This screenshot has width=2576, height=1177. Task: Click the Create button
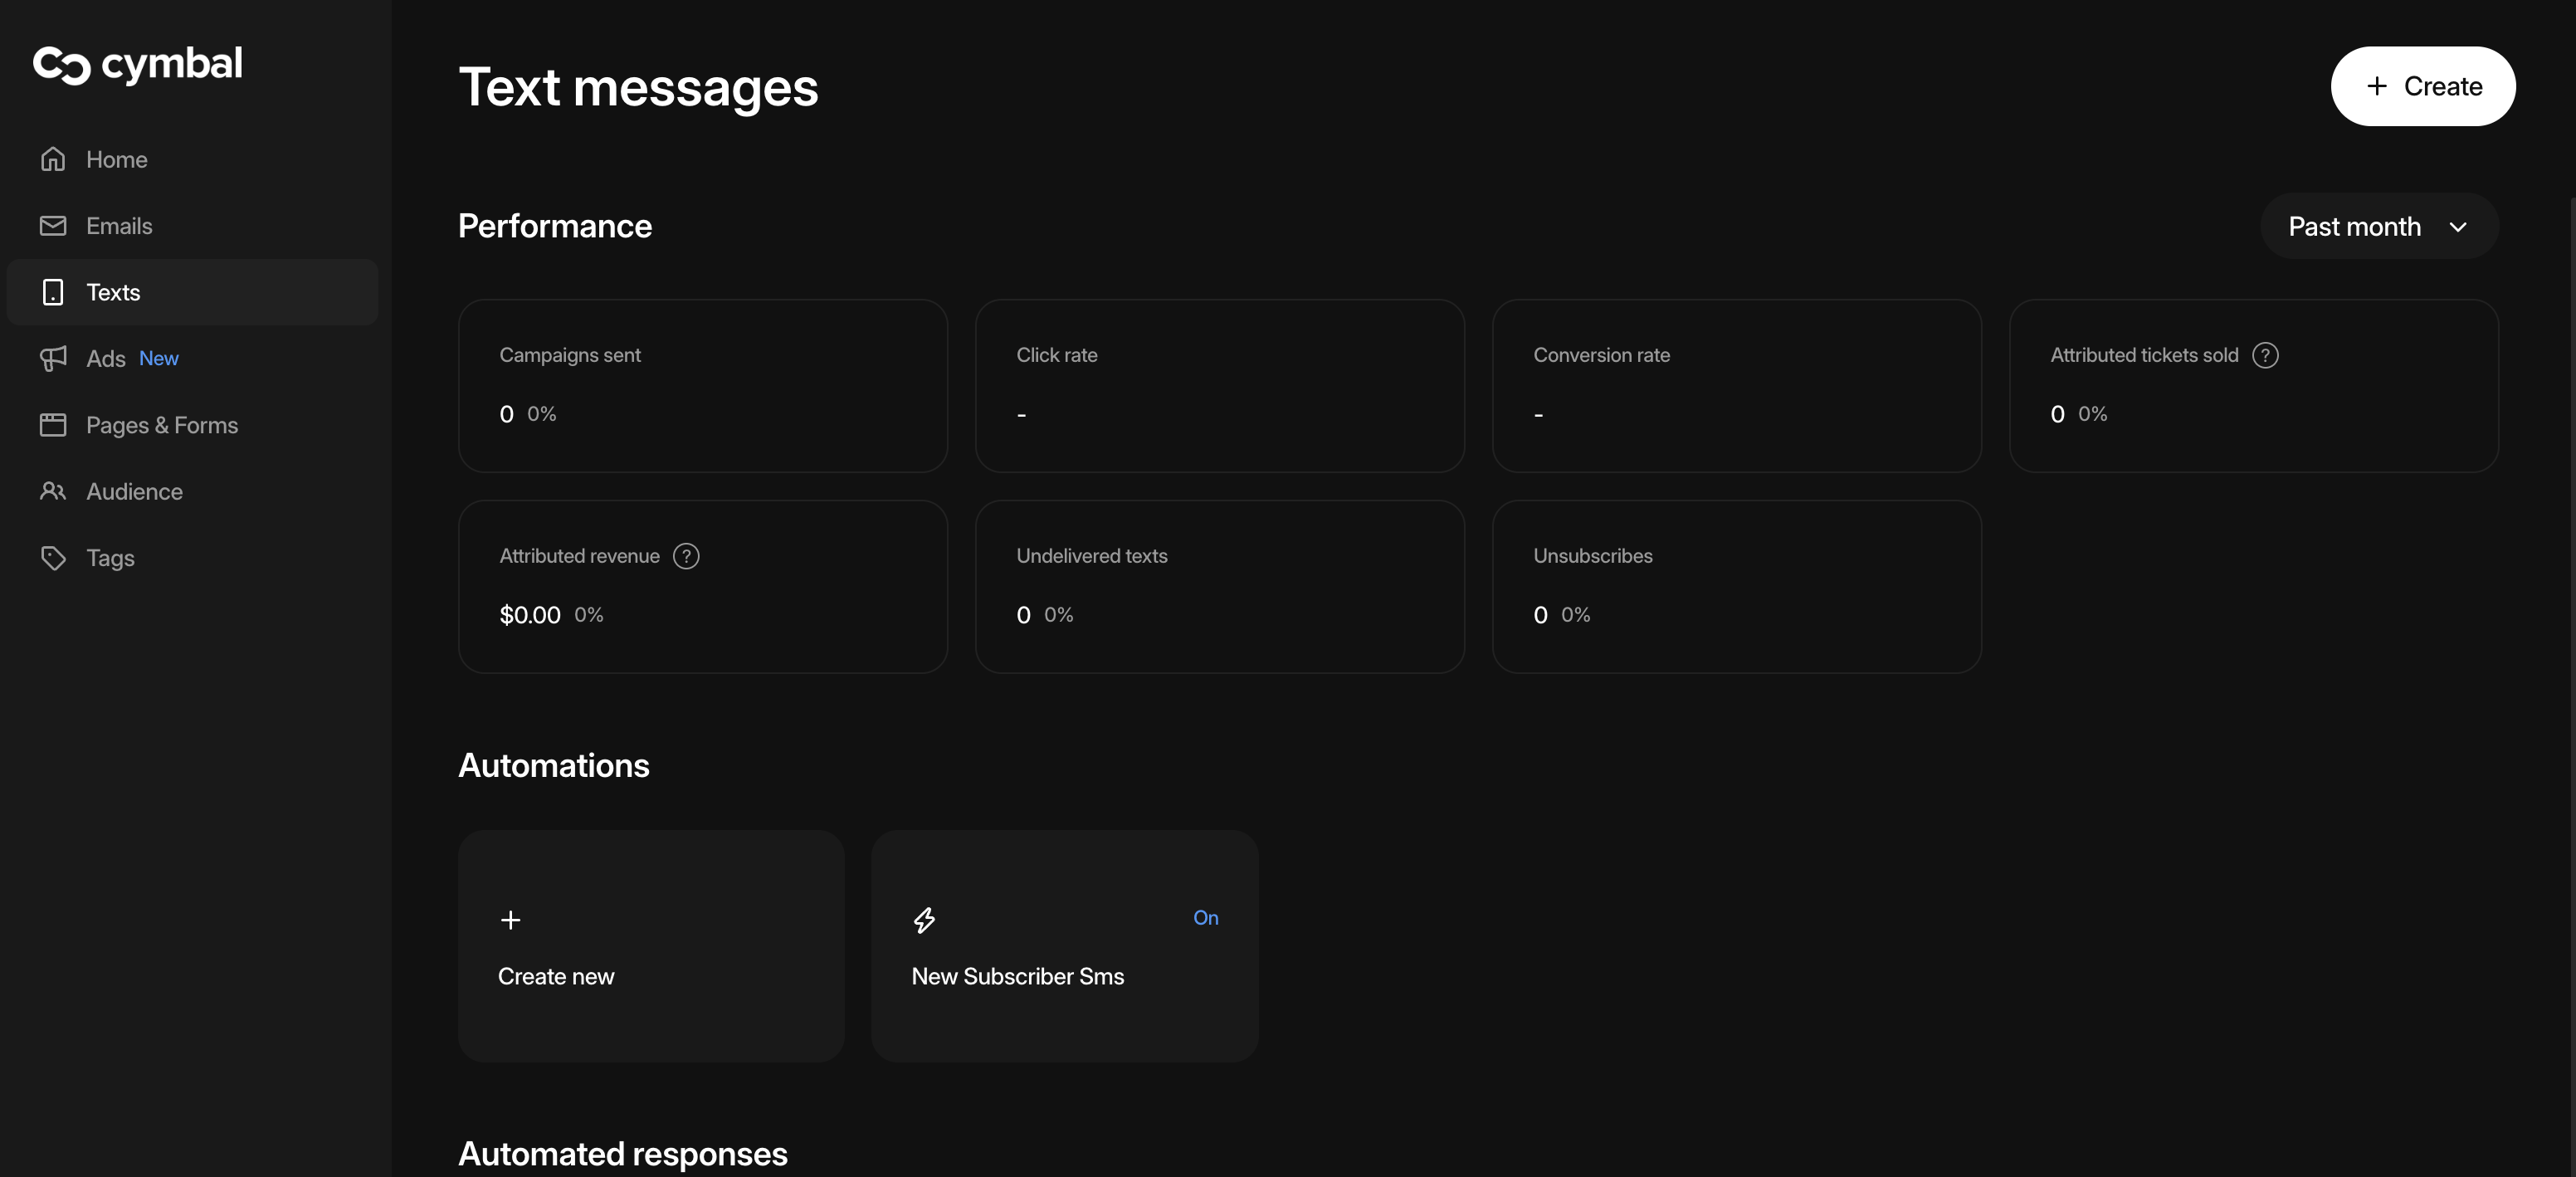[2422, 86]
